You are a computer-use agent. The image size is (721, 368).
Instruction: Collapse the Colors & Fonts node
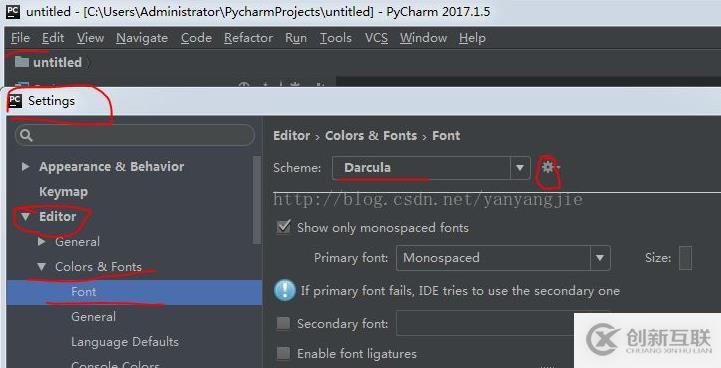point(41,266)
